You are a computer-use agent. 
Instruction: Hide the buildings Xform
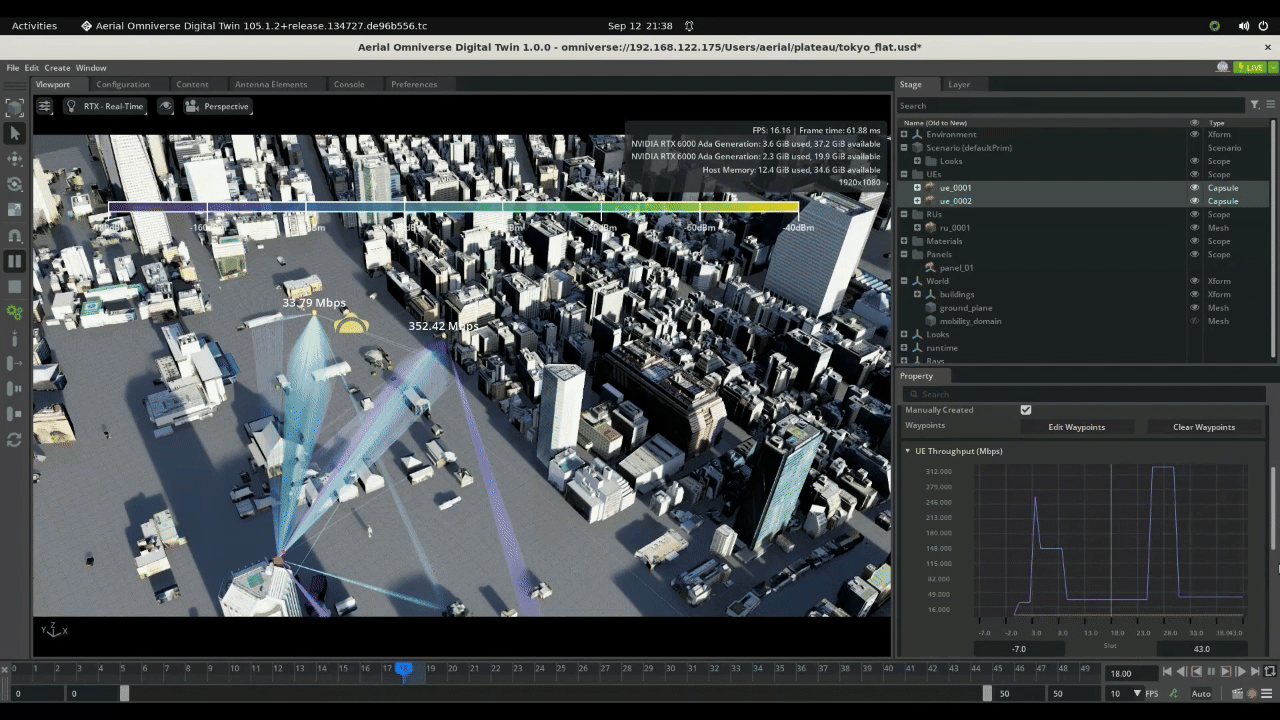[1194, 294]
